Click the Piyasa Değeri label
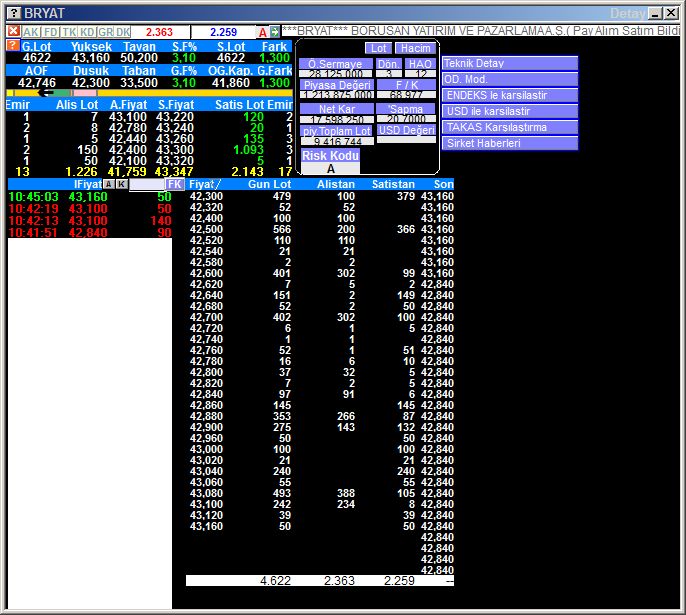This screenshot has width=686, height=615. point(337,85)
